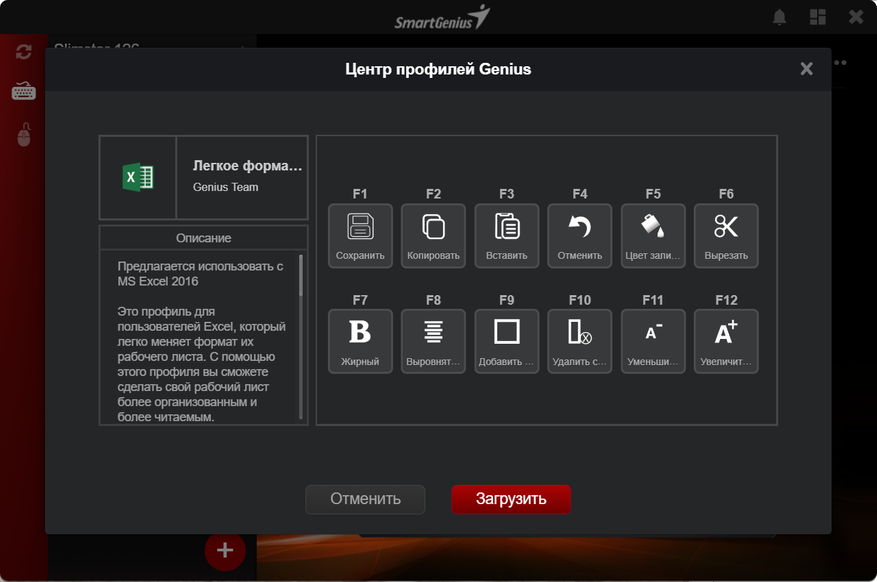Select the F12 increase font size icon
This screenshot has width=877, height=582.
click(726, 332)
